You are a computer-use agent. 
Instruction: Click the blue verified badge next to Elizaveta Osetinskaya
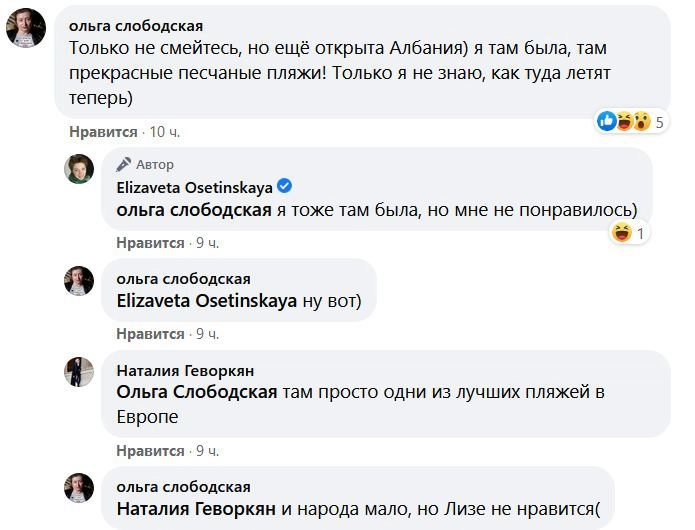(284, 186)
